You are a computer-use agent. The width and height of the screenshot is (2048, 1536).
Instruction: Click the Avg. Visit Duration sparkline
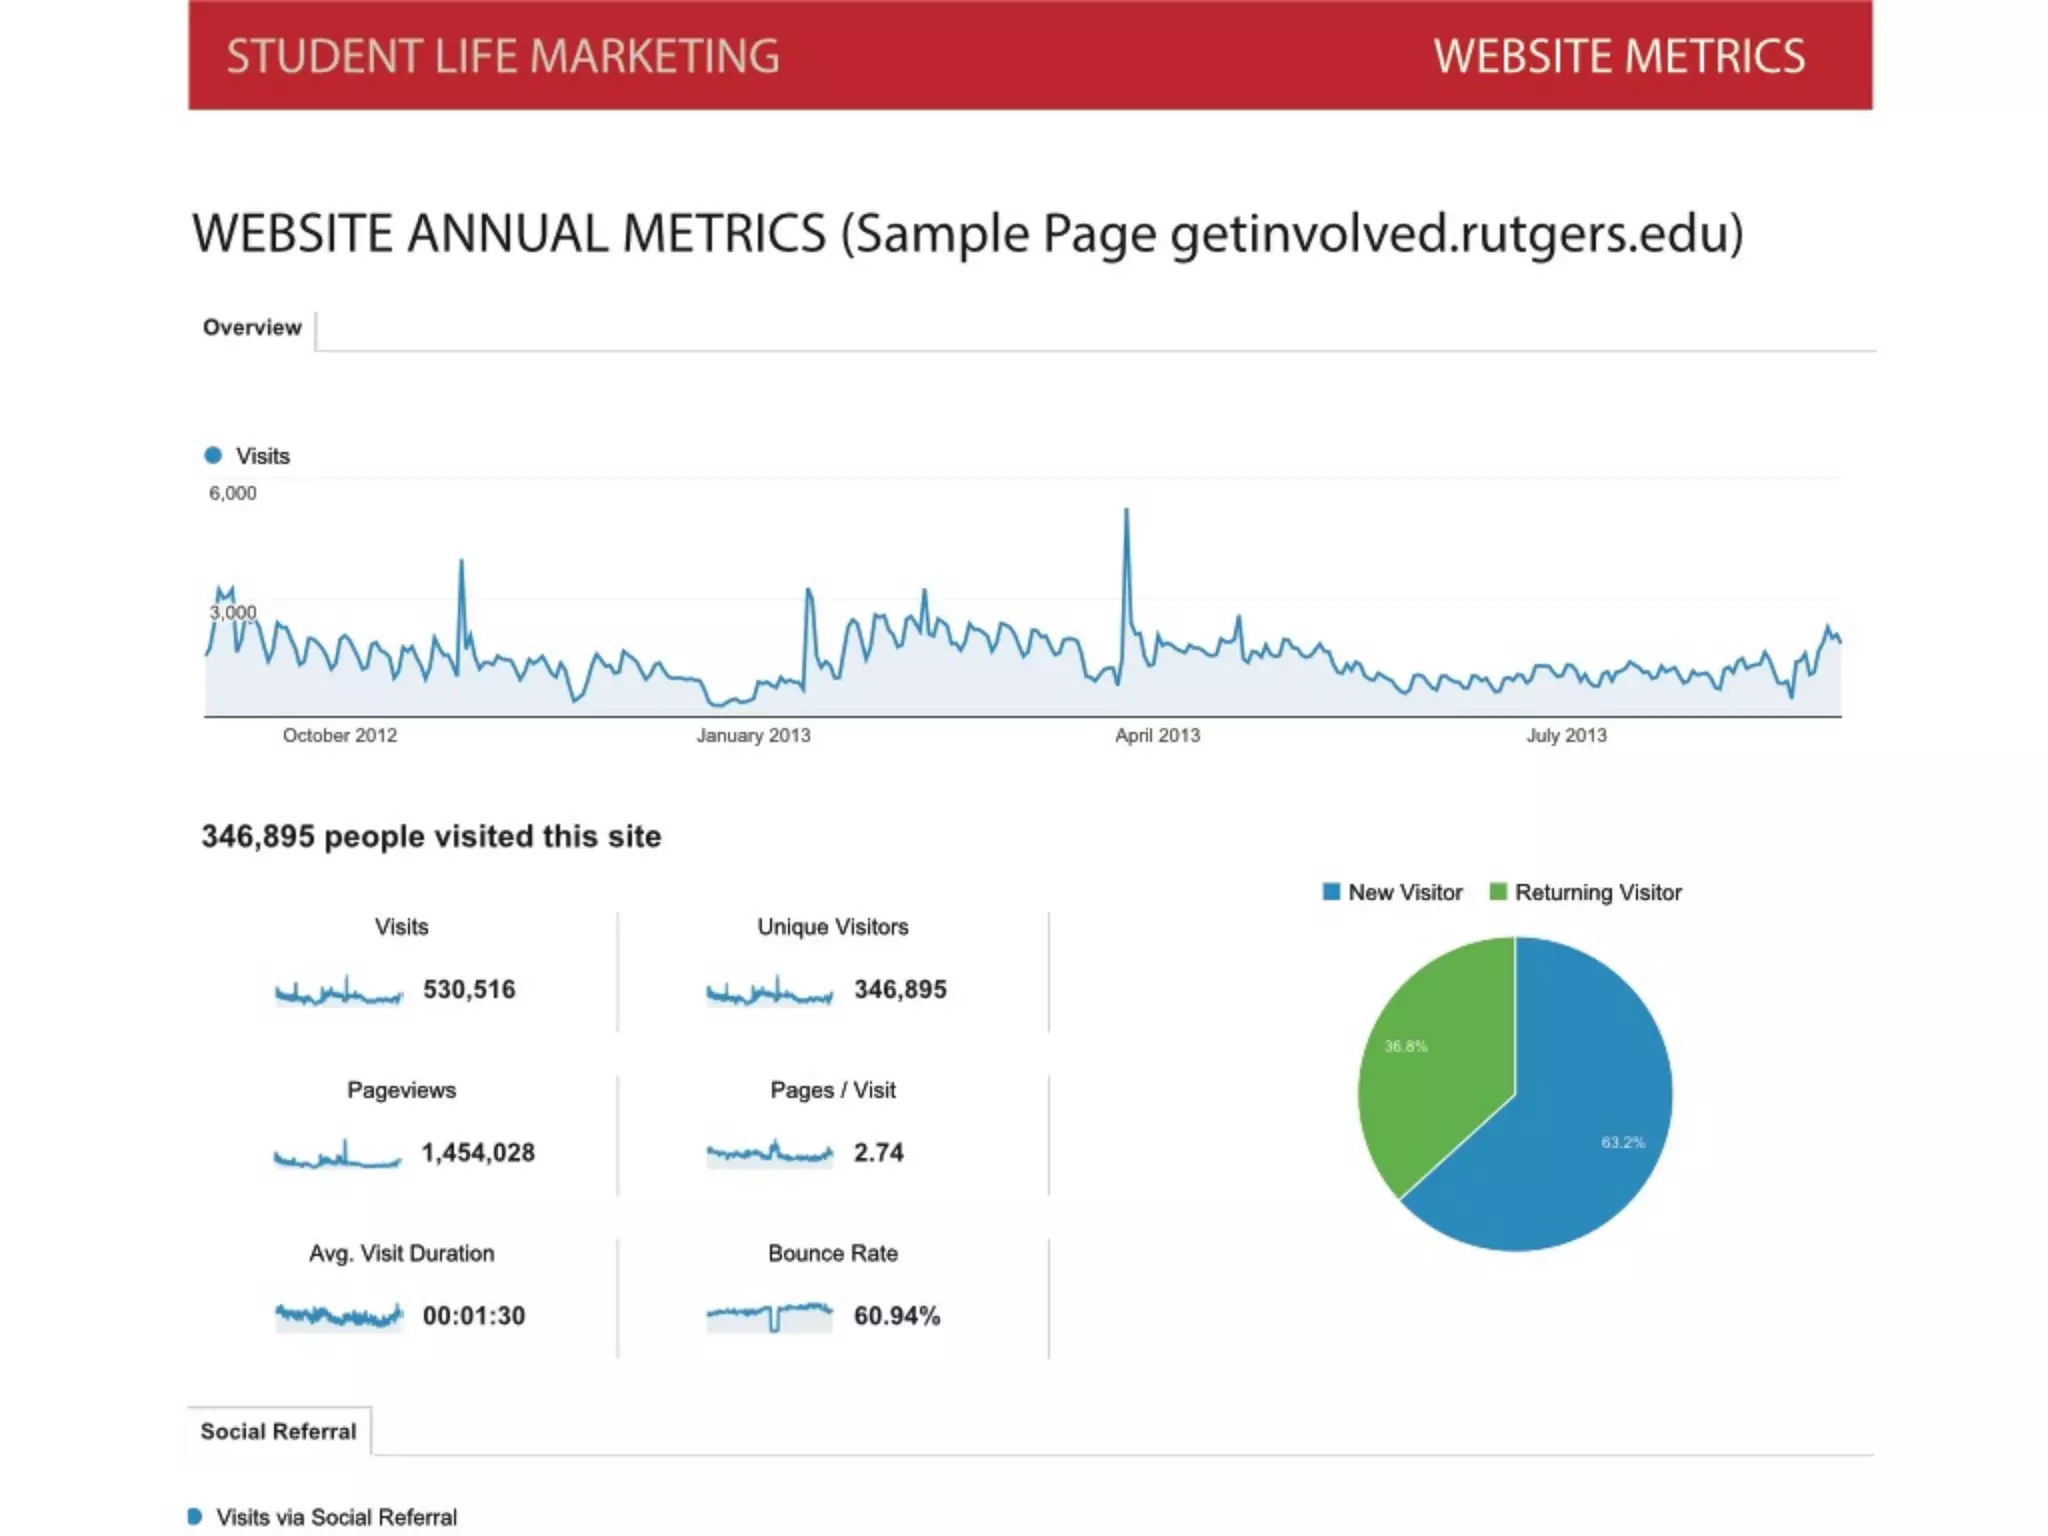[338, 1316]
